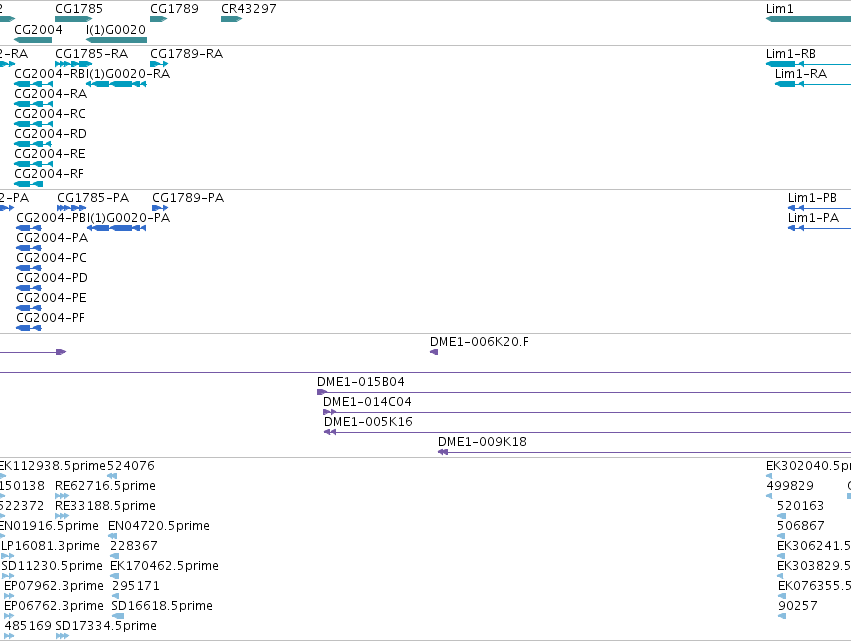This screenshot has height=641, width=851.
Task: Select the l(1)G0020 gene label
Action: (116, 29)
